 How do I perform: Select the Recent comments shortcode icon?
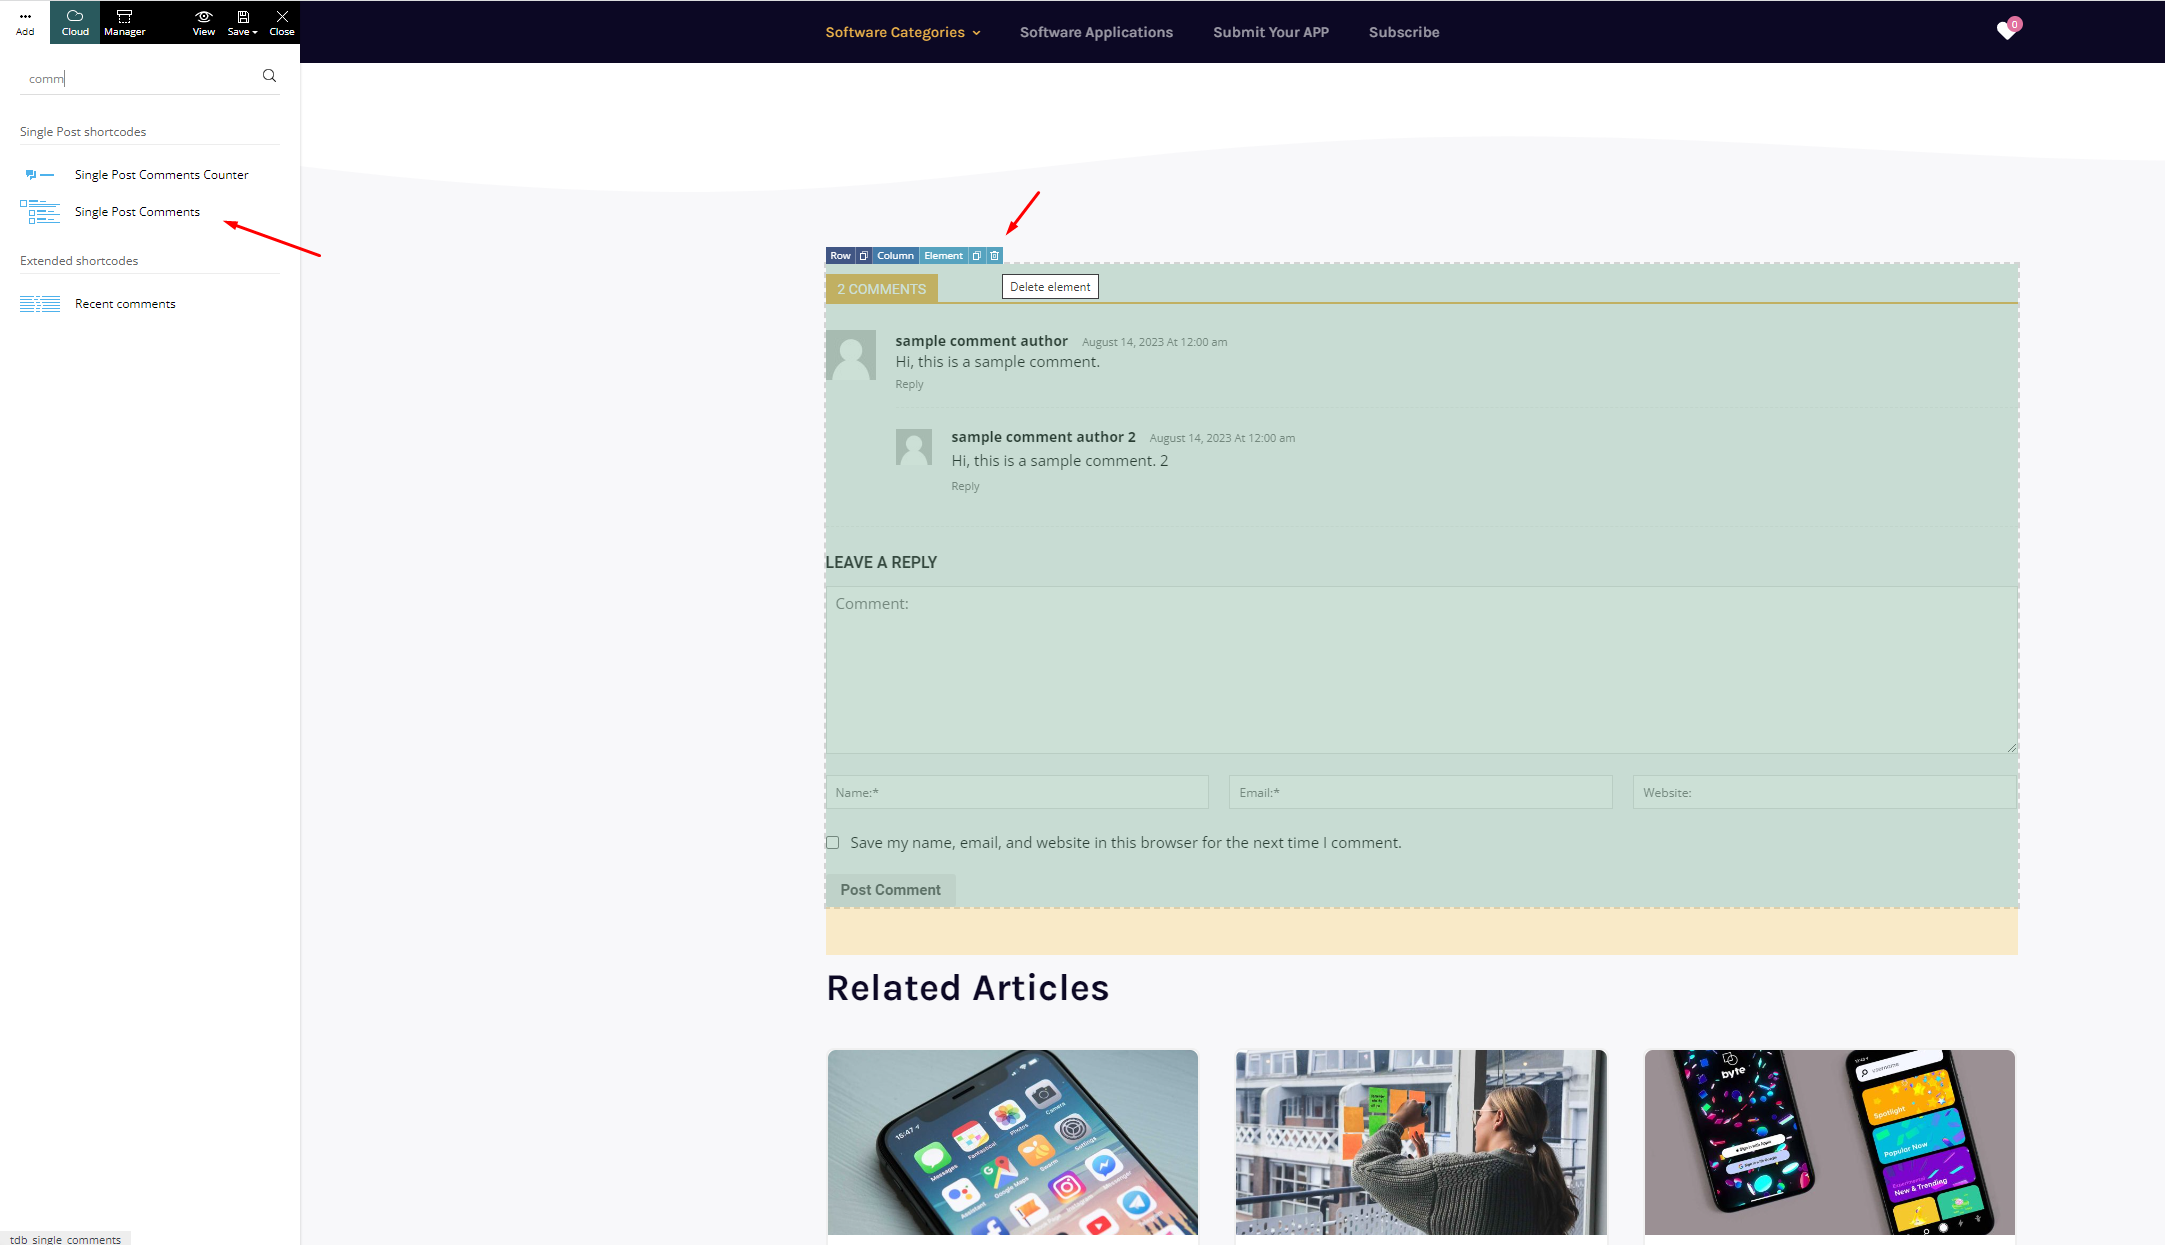point(40,304)
